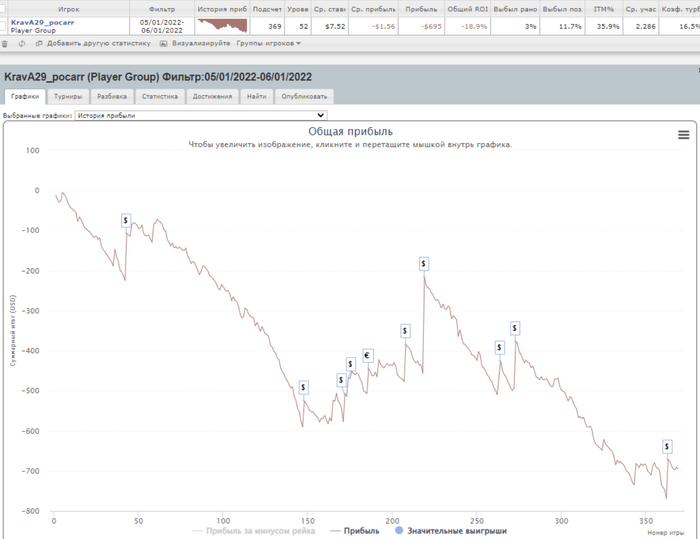Viewport: 700px width, 539px height.
Task: Sort by the ITM% column header
Action: (604, 9)
